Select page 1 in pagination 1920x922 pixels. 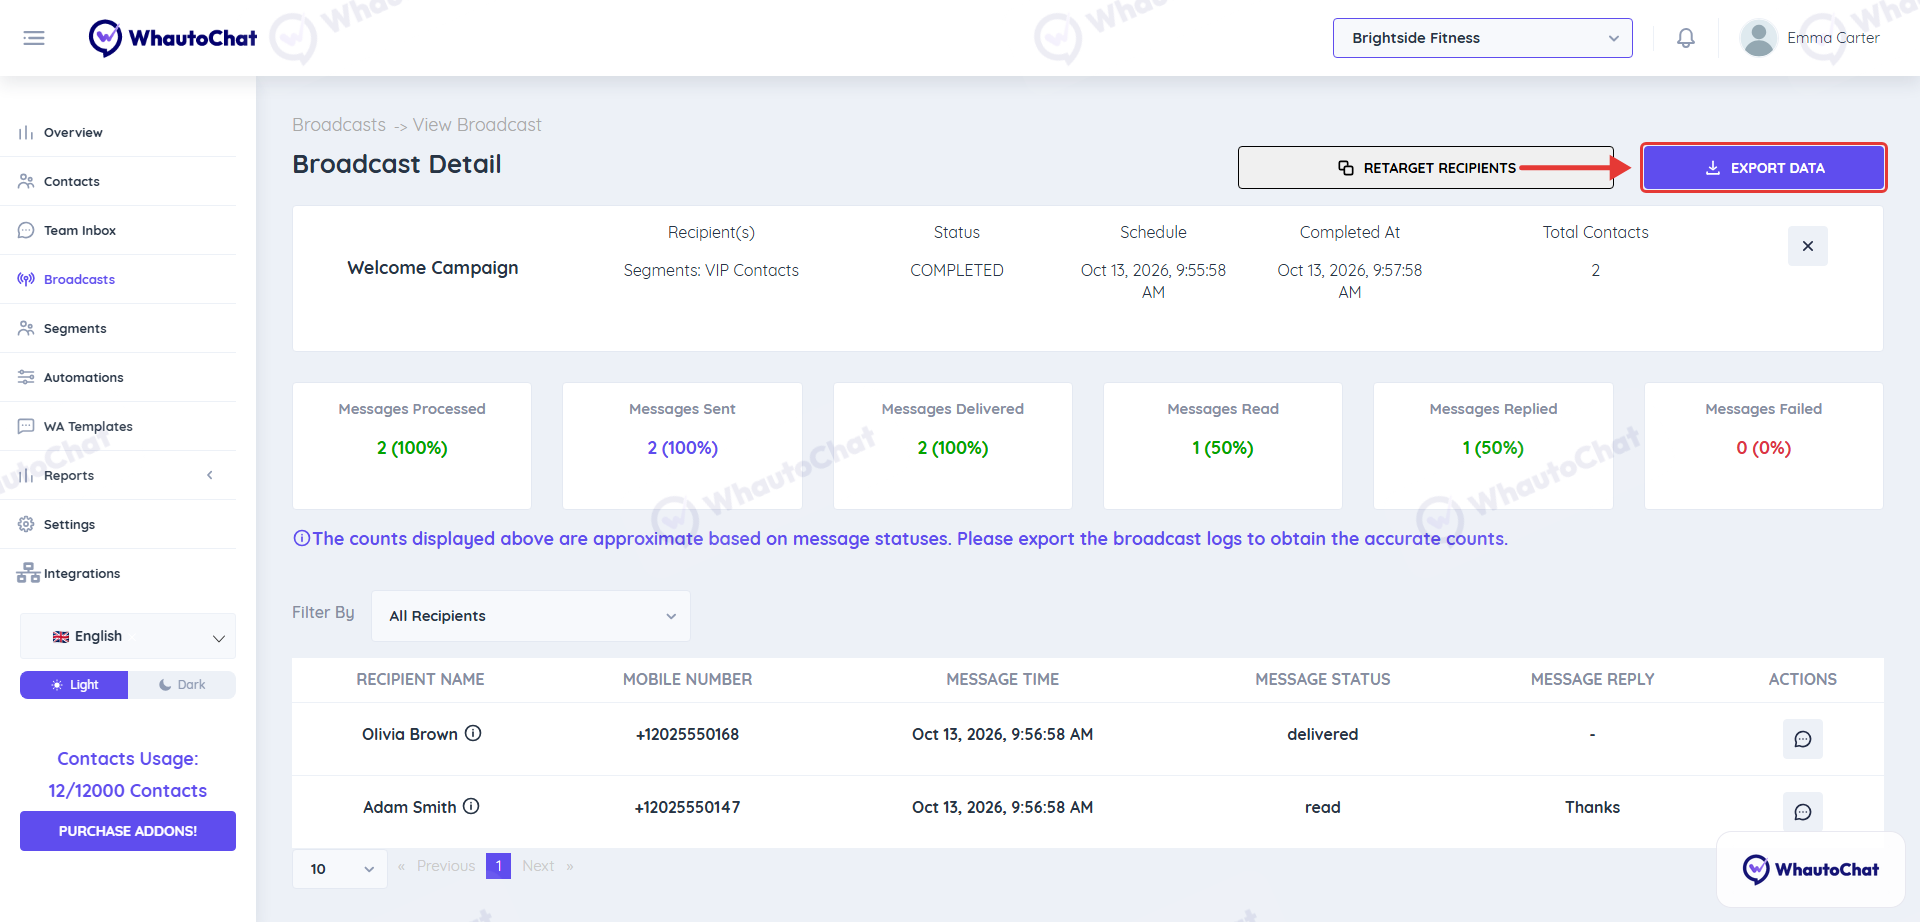[x=498, y=866]
